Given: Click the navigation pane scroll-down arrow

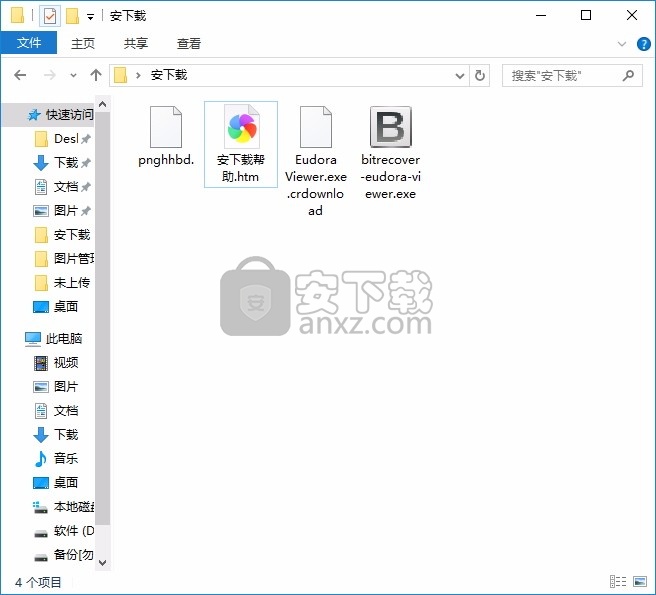Looking at the screenshot, I should click(102, 563).
